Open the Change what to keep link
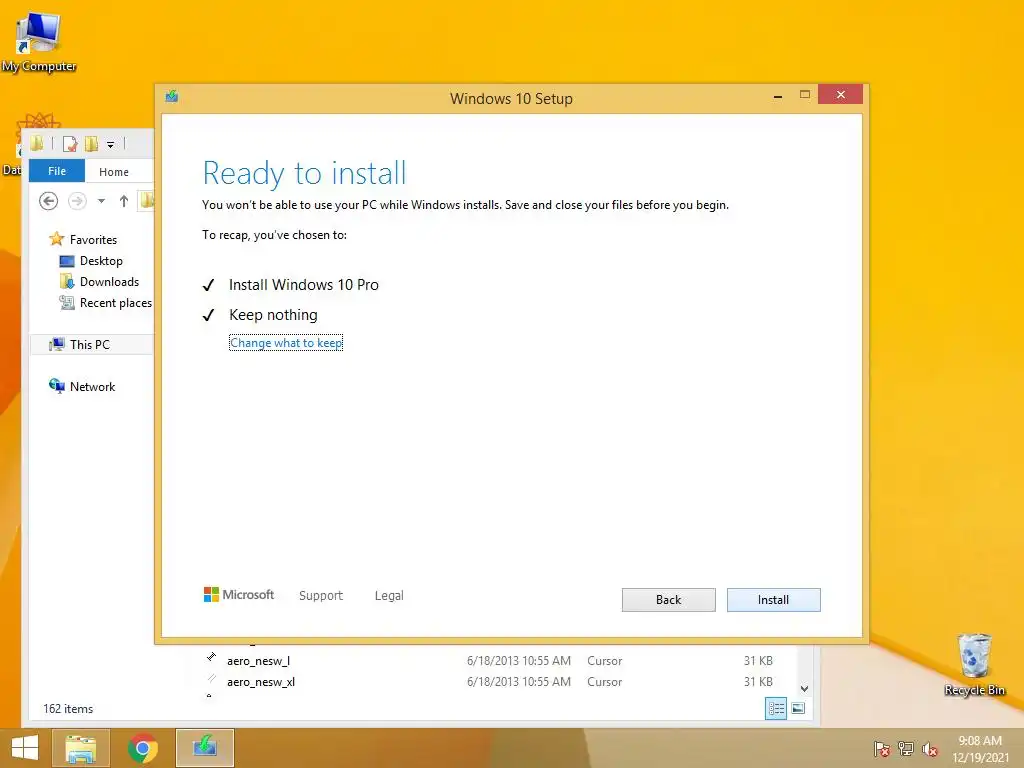1024x768 pixels. pos(286,343)
